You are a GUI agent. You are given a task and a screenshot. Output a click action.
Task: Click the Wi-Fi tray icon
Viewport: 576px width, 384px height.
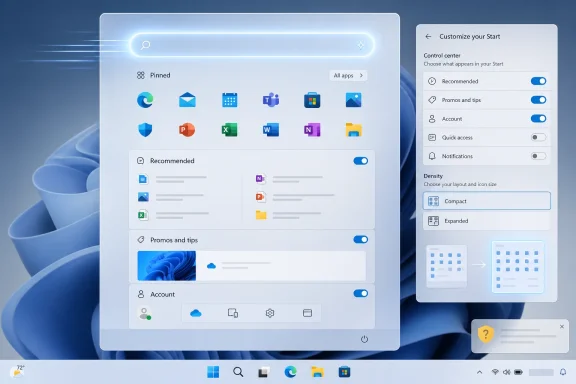tap(495, 372)
